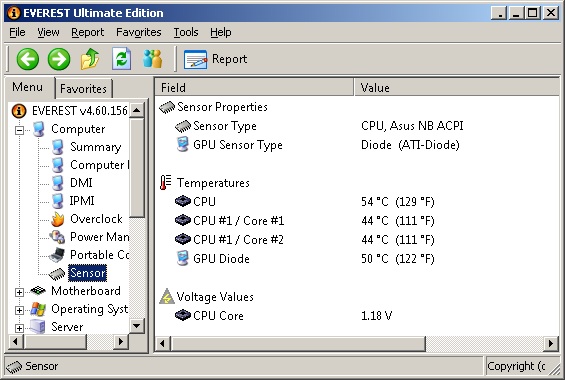
Task: Expand the Operating System tree node
Action: point(19,310)
